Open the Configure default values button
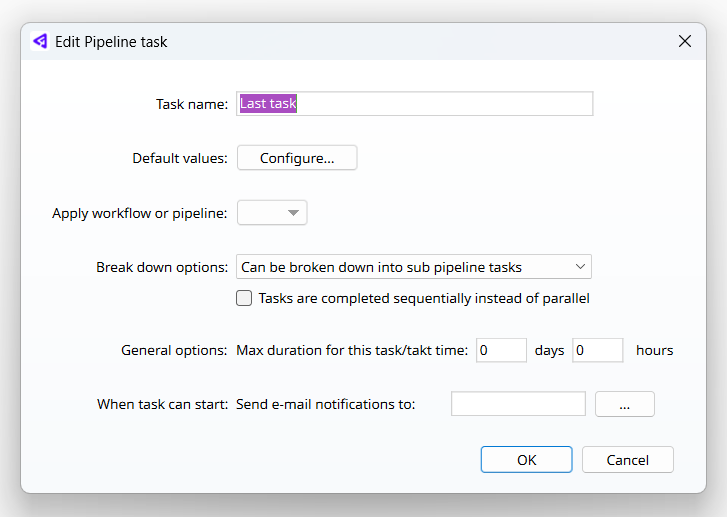The width and height of the screenshot is (727, 517). point(297,158)
